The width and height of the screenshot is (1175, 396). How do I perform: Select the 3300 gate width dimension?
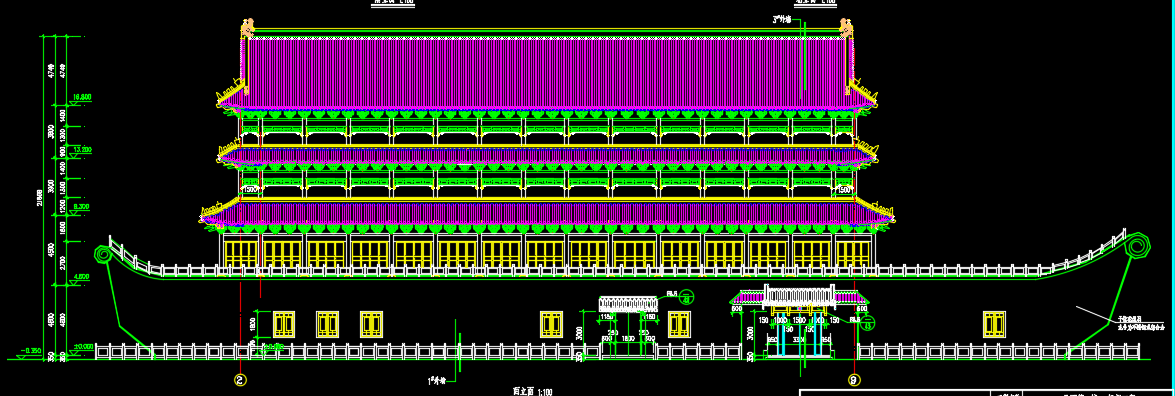[799, 340]
